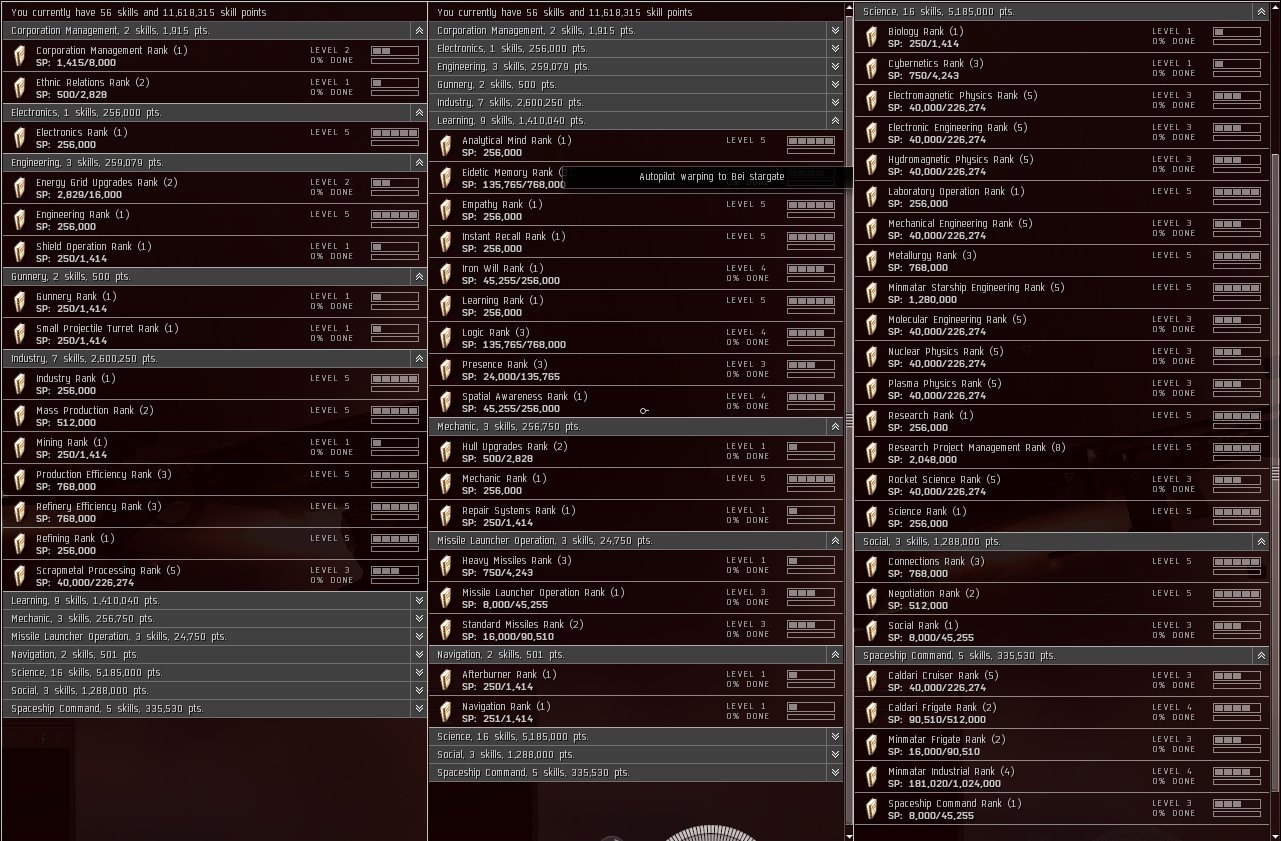
Task: Click the Mass Production skill book icon
Action: 19,416
